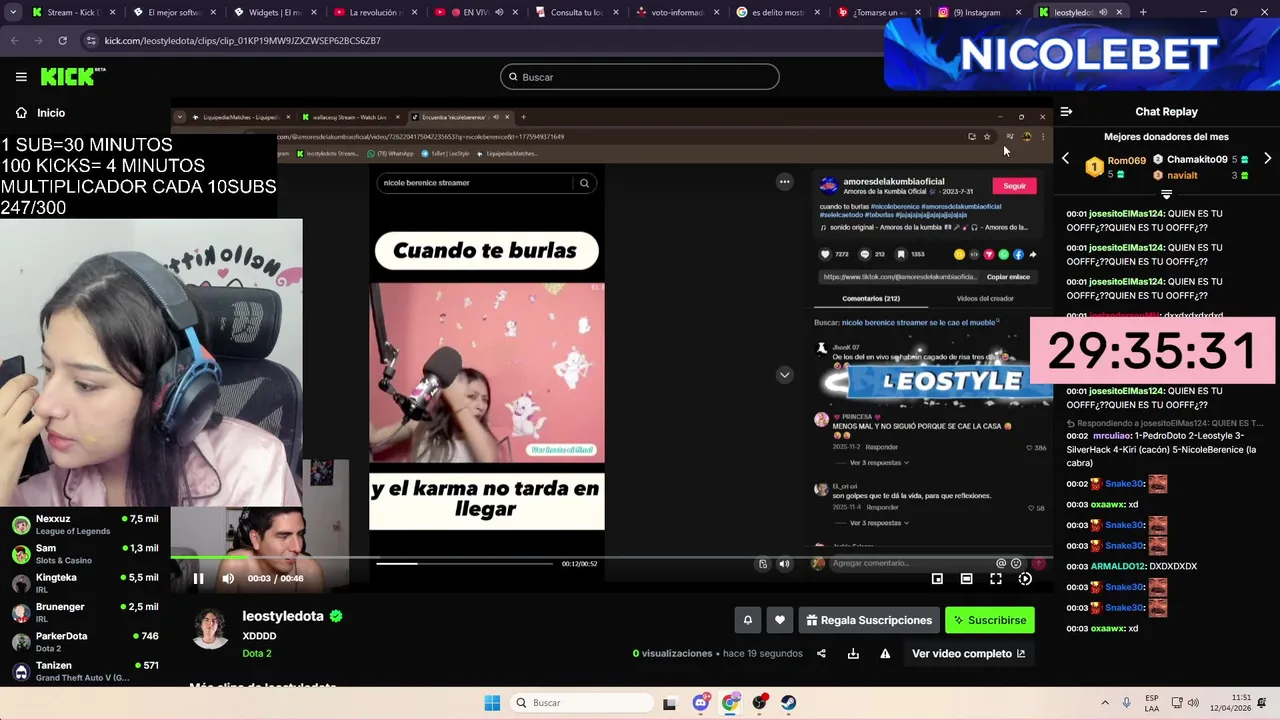Share this clip
The width and height of the screenshot is (1280, 720).
point(821,654)
